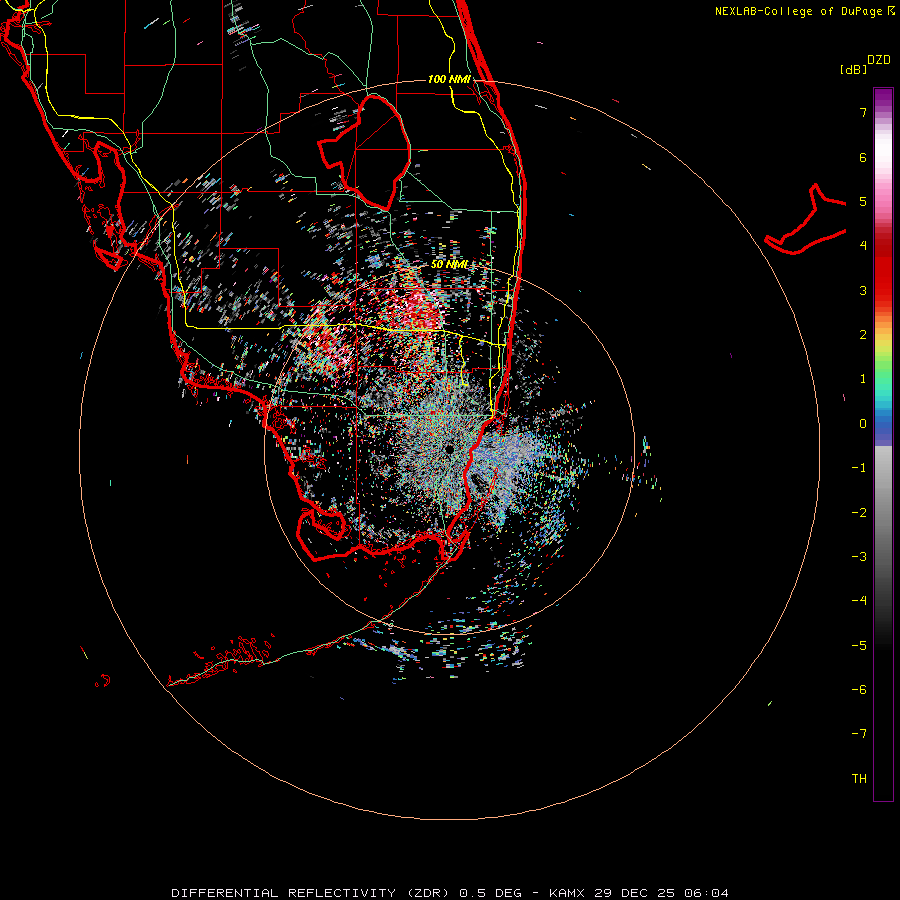This screenshot has height=900, width=900.
Task: Click the -7 dB tick label
Action: point(859,734)
